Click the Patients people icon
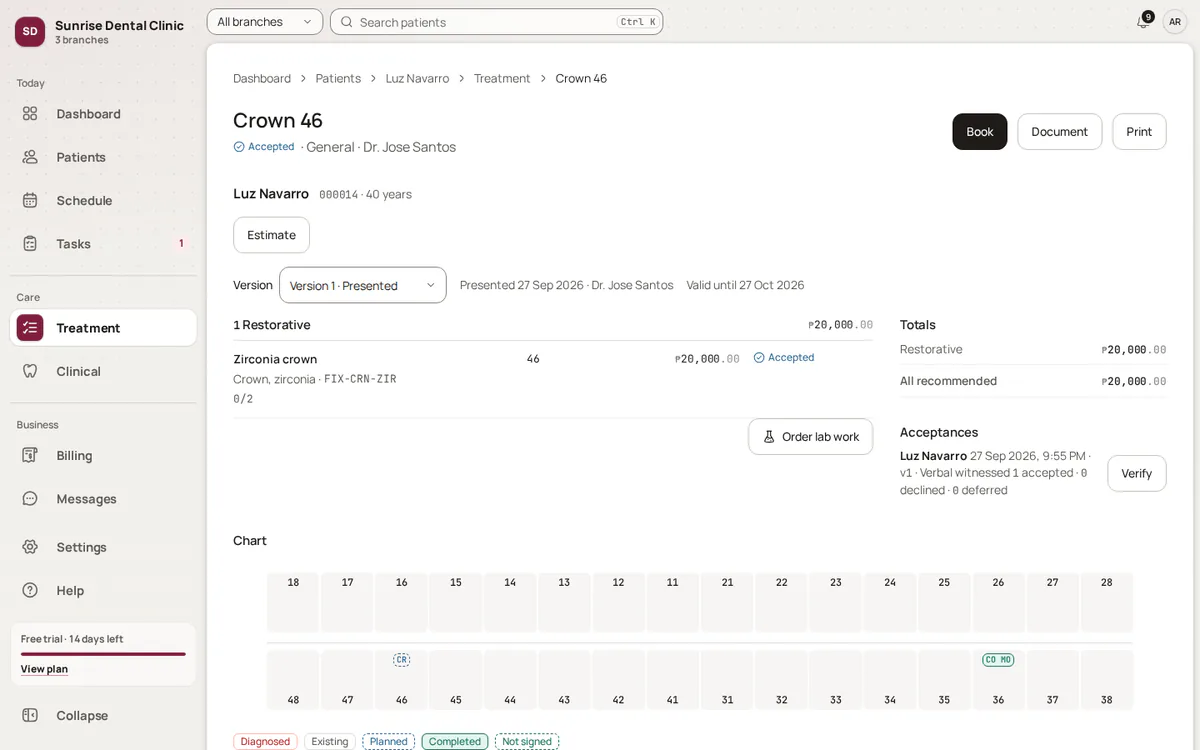This screenshot has height=750, width=1200. pyautogui.click(x=30, y=157)
